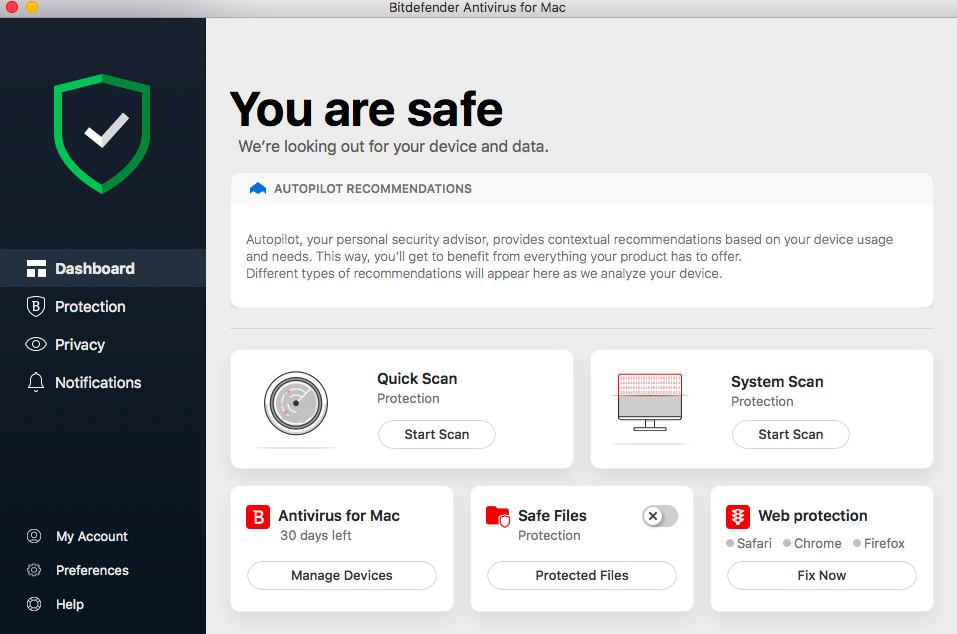Go to the Protection section
This screenshot has height=634, width=957.
[90, 307]
